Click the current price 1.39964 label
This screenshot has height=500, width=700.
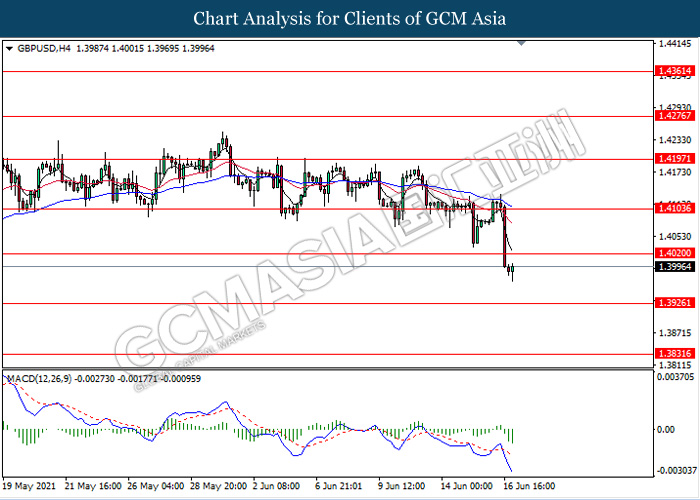[674, 267]
